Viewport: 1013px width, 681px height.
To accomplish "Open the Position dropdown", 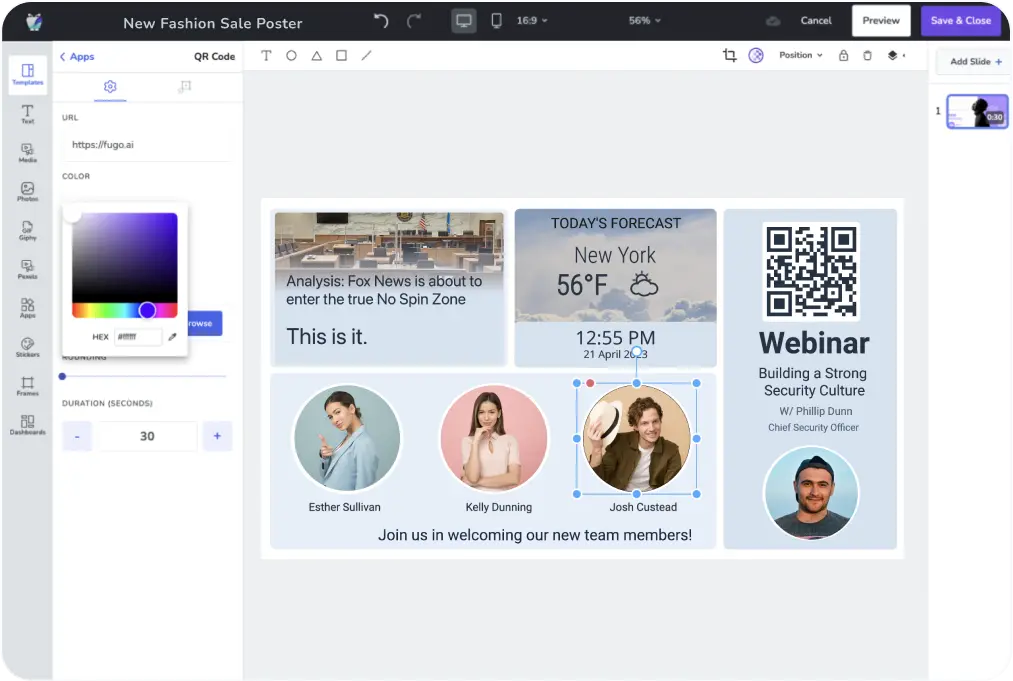I will coord(800,56).
